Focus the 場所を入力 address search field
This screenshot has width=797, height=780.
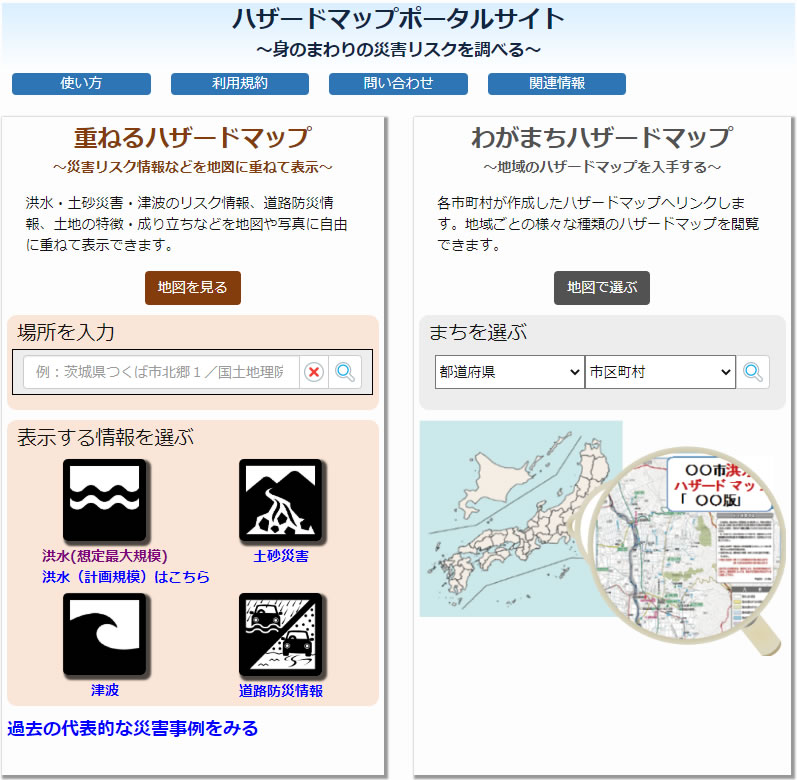(161, 372)
